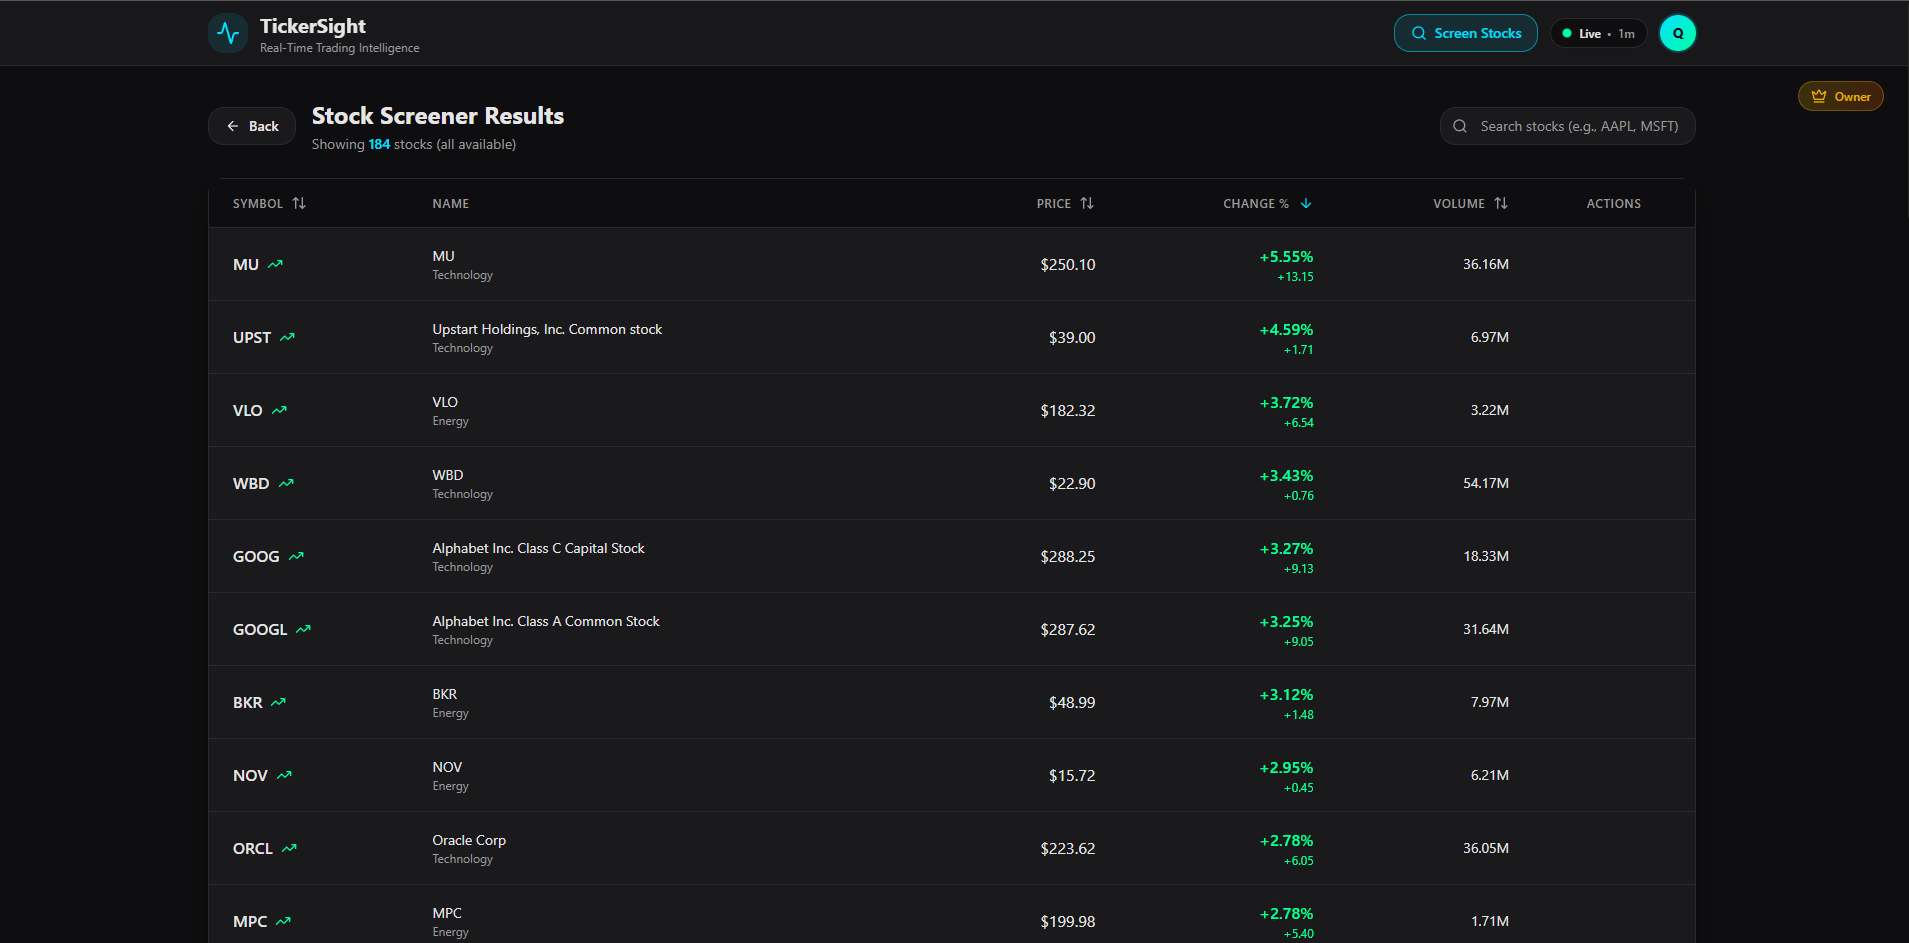Click the crown icon in Owner badge
The height and width of the screenshot is (943, 1909).
point(1819,97)
